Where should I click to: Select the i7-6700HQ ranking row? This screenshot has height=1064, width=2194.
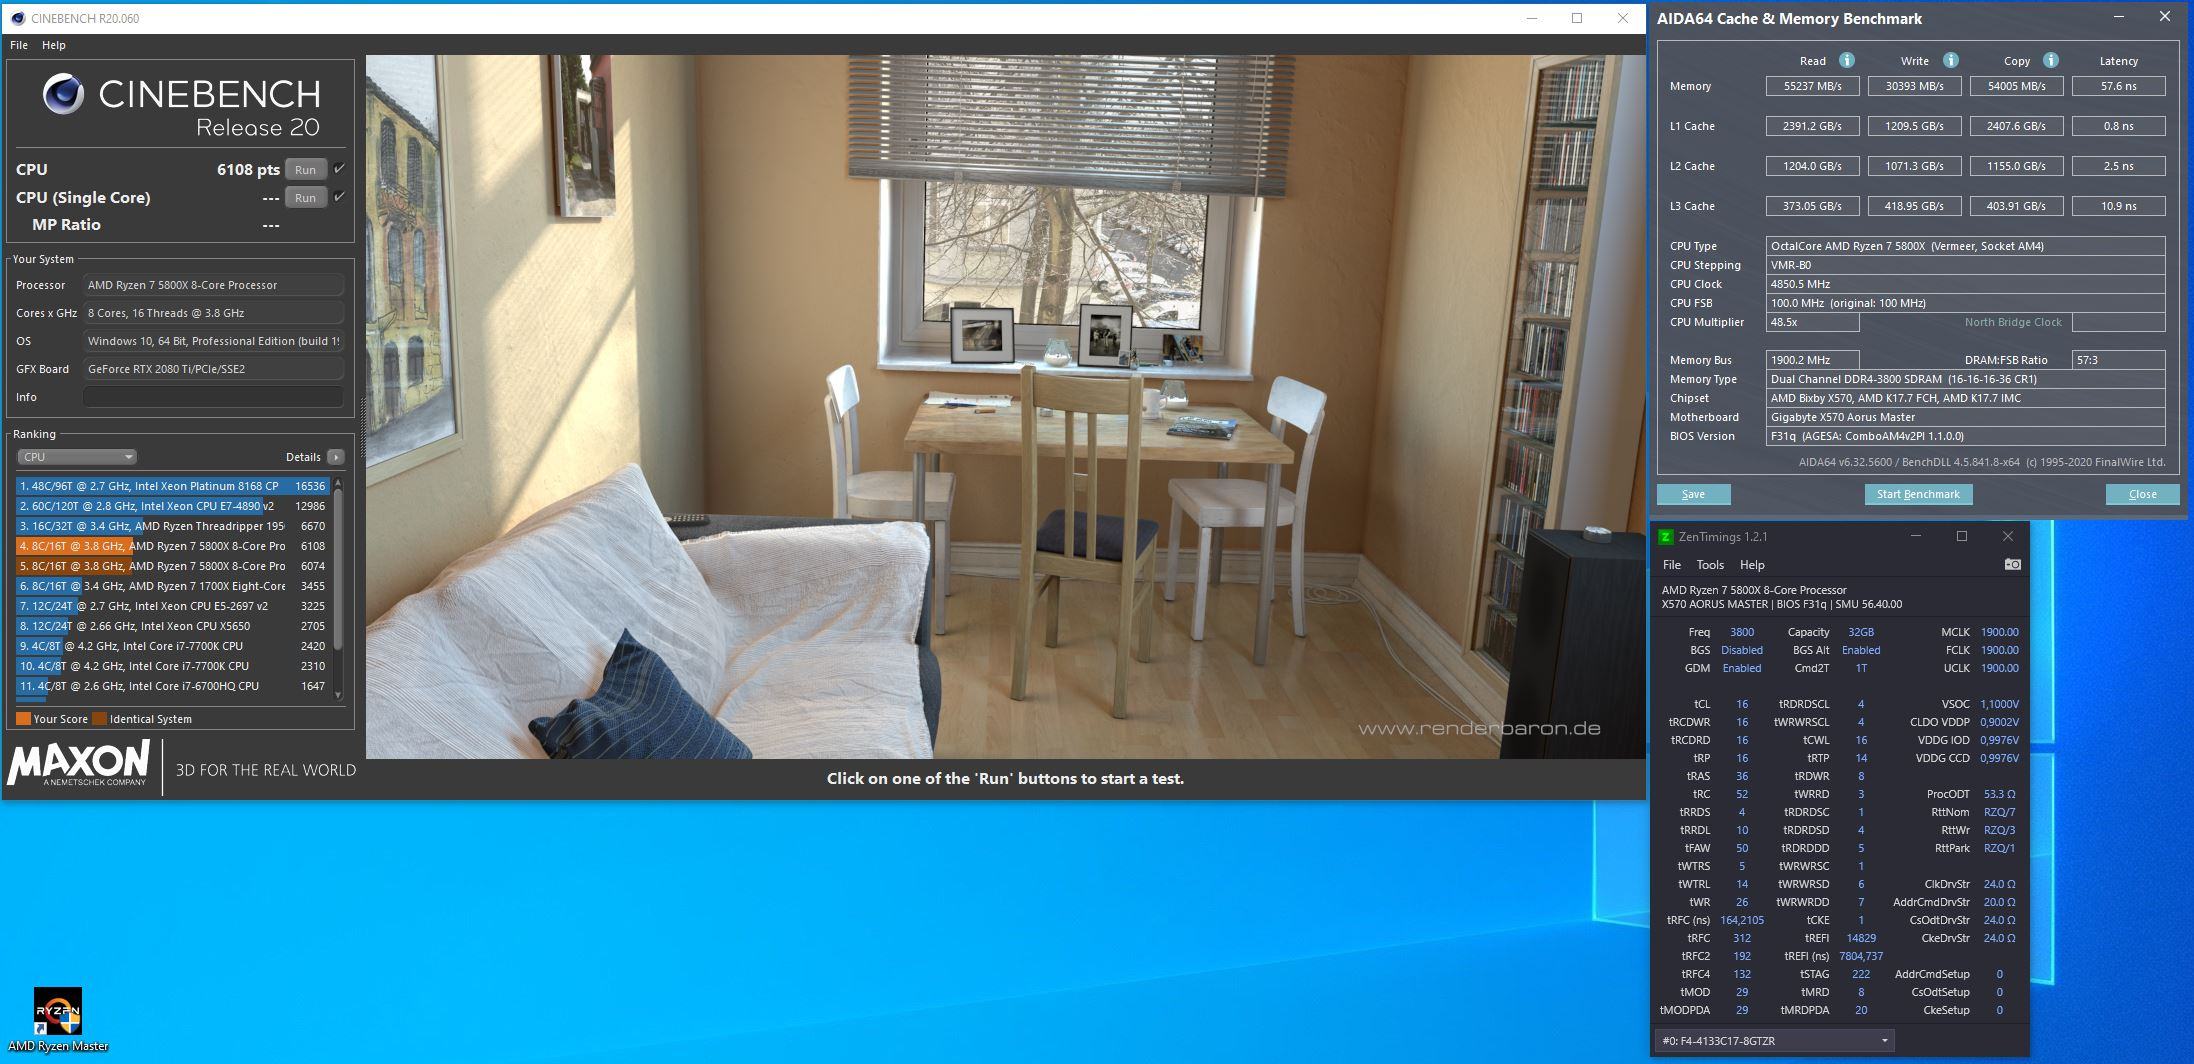(x=172, y=686)
